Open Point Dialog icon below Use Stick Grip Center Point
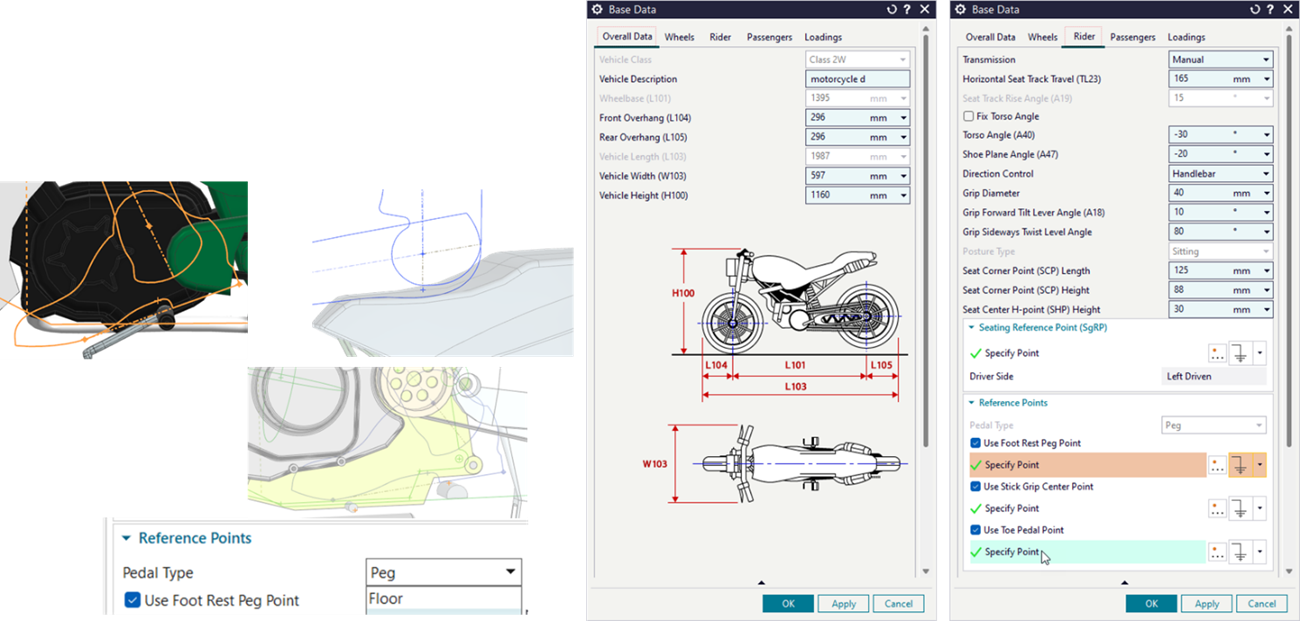The image size is (1300, 621). coord(1217,508)
